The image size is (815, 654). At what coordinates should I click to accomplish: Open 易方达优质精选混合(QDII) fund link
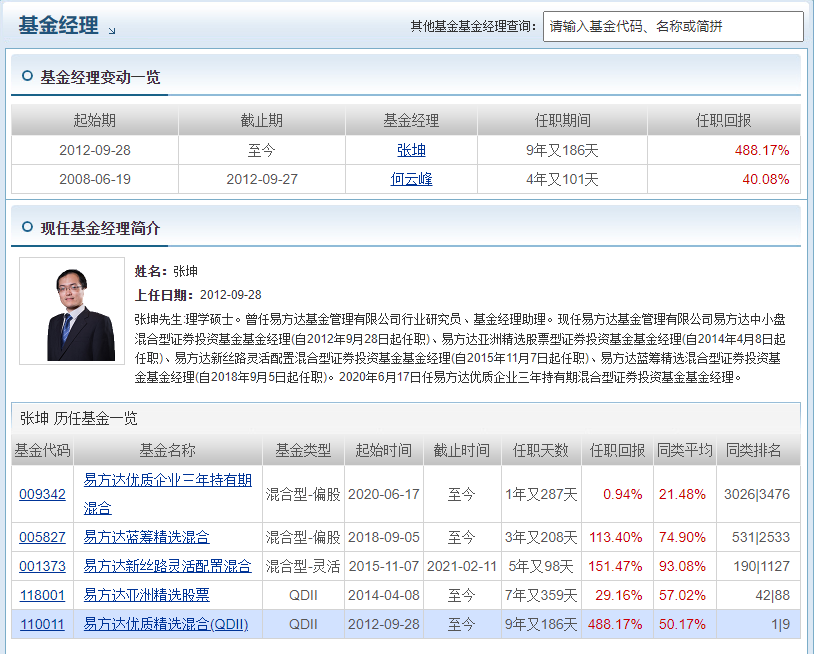click(166, 624)
